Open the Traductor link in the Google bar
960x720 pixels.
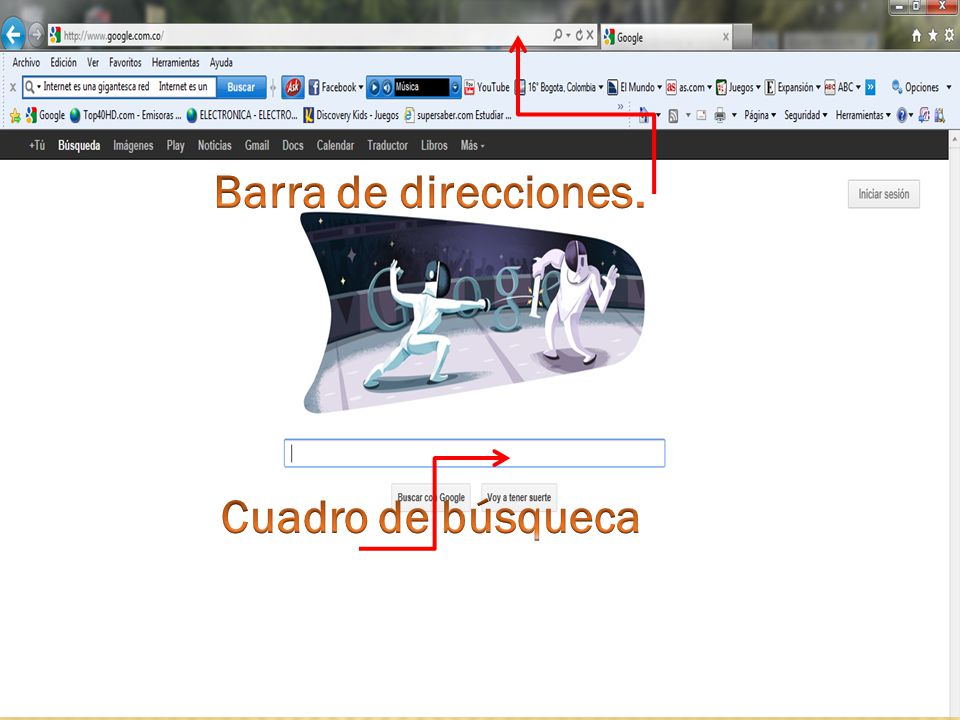click(388, 146)
